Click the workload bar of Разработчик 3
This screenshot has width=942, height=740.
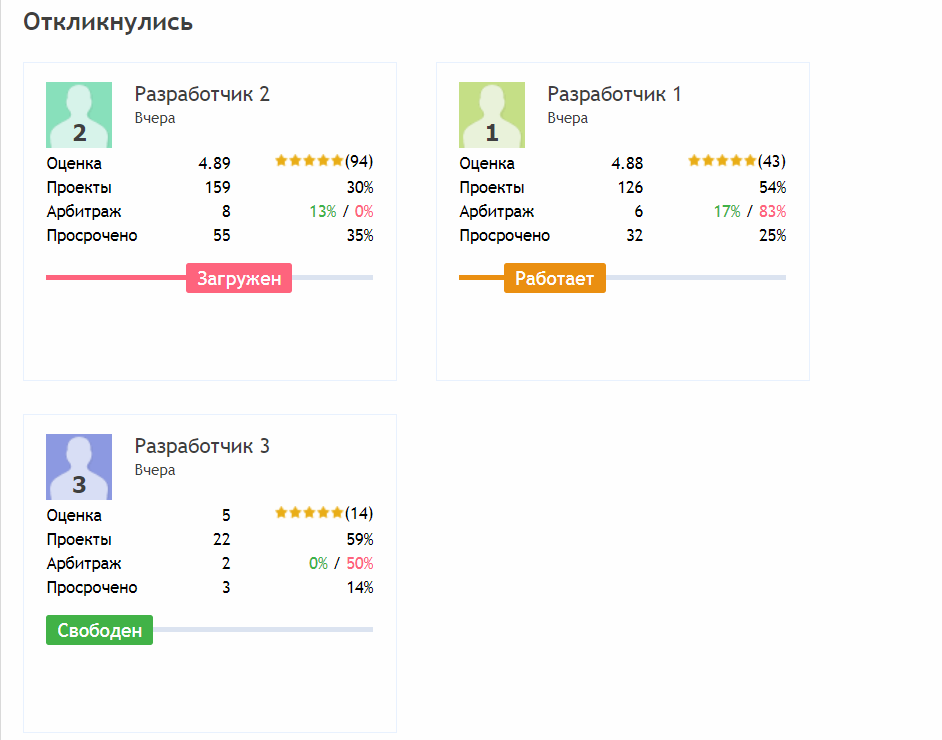tap(262, 629)
